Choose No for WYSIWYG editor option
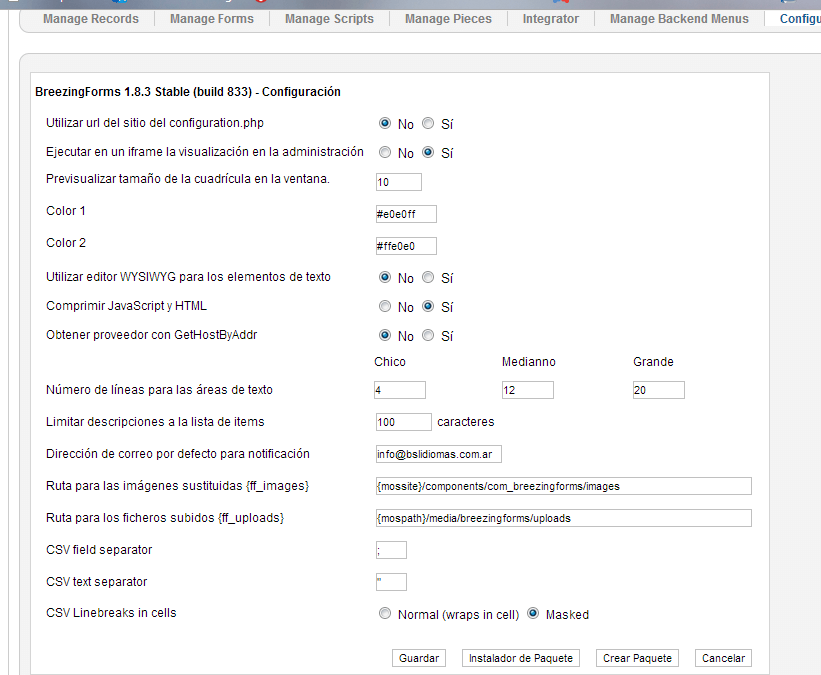The width and height of the screenshot is (821, 675). pyautogui.click(x=385, y=278)
